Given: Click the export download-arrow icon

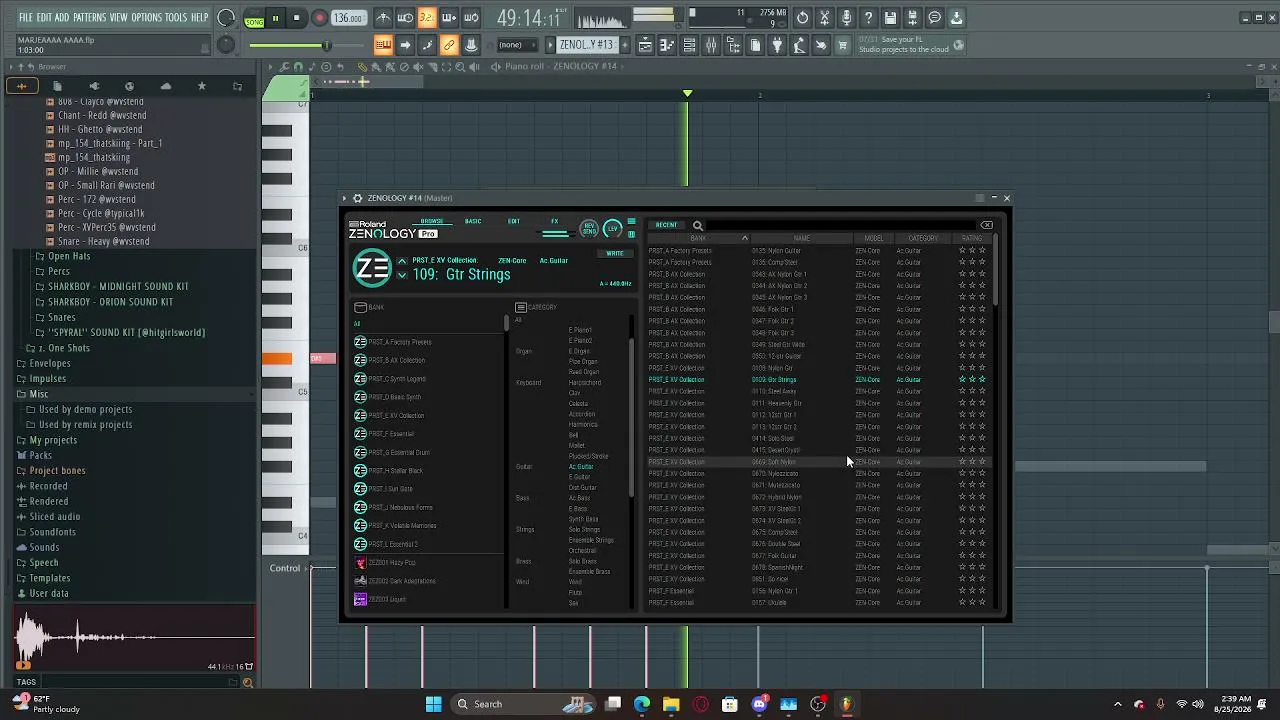Looking at the screenshot, I should coord(956,18).
